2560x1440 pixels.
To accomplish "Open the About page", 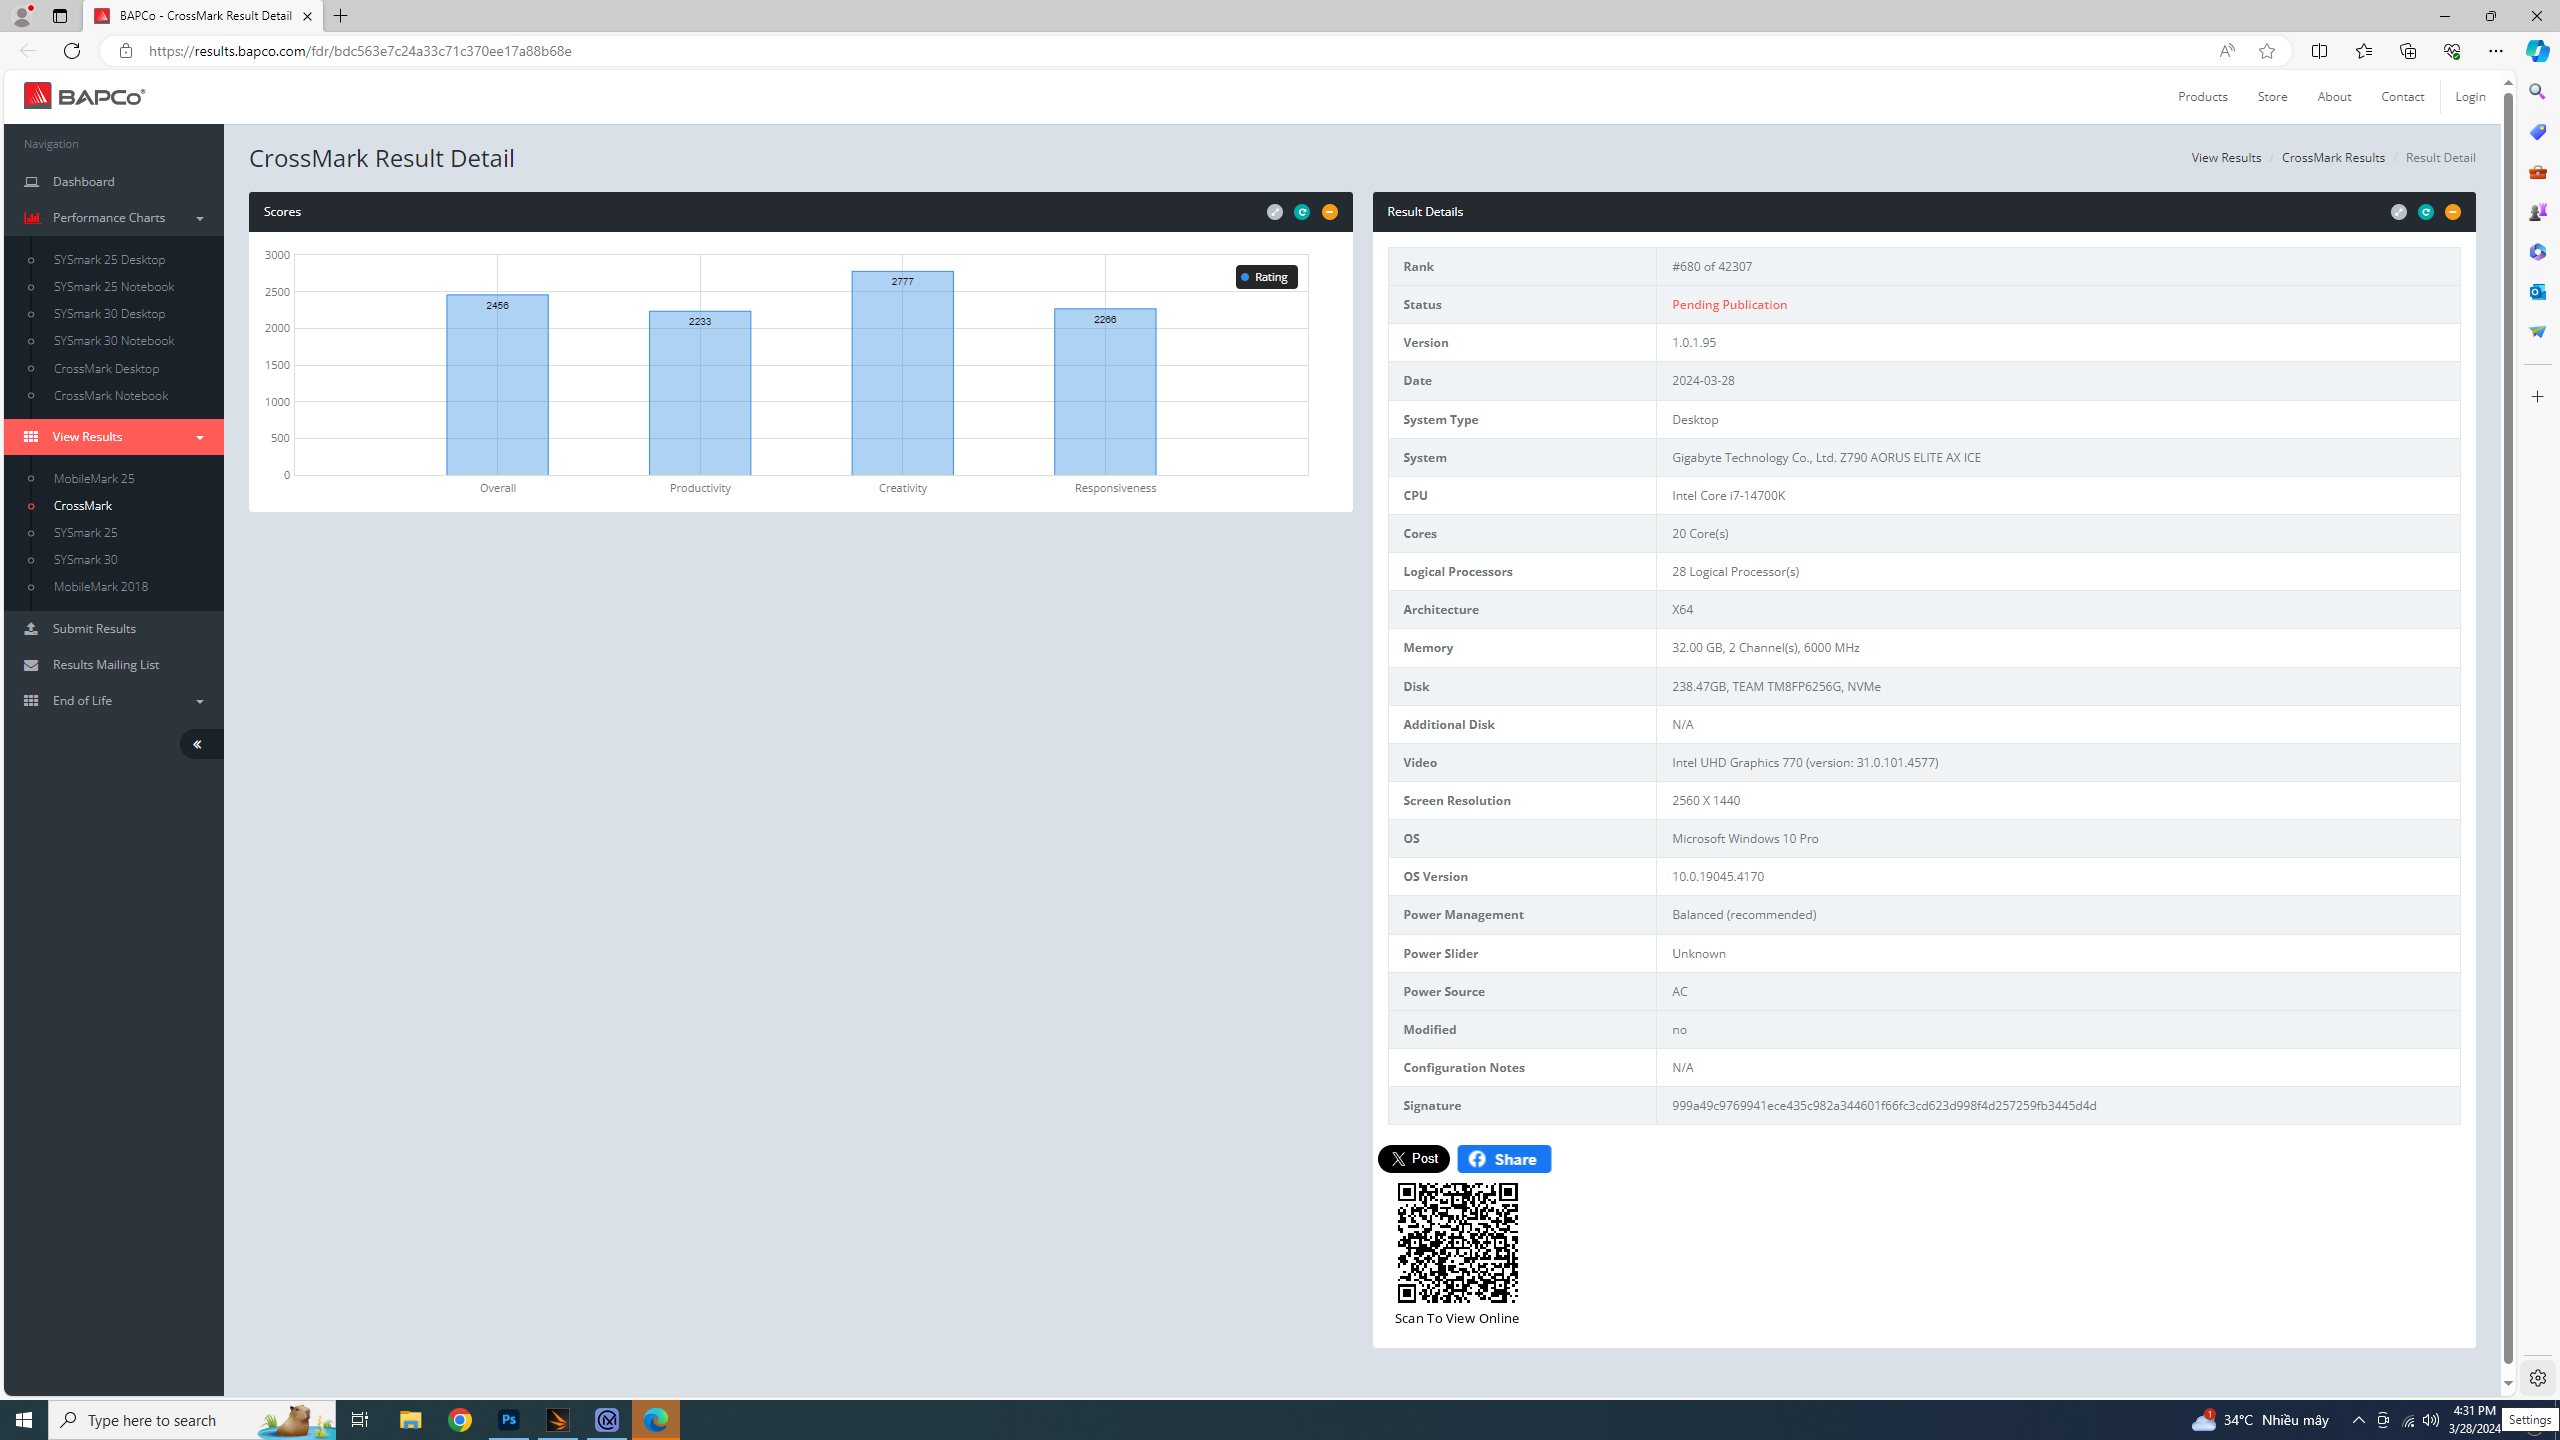I will coord(2334,97).
